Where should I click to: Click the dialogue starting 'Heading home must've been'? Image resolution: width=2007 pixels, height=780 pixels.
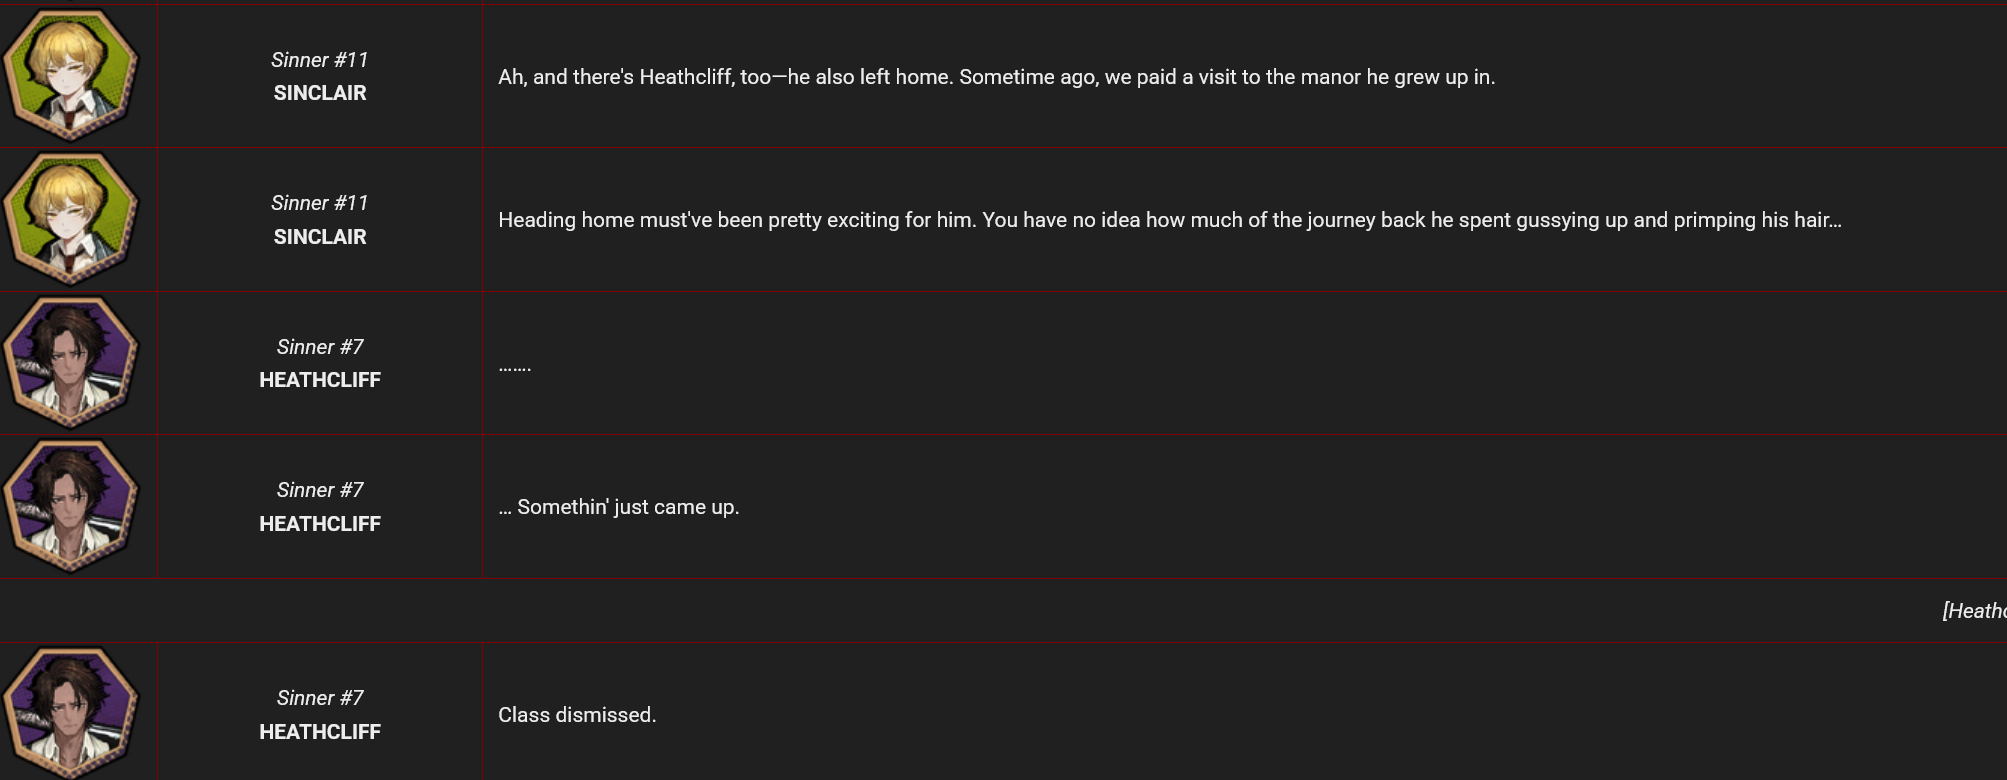1170,220
